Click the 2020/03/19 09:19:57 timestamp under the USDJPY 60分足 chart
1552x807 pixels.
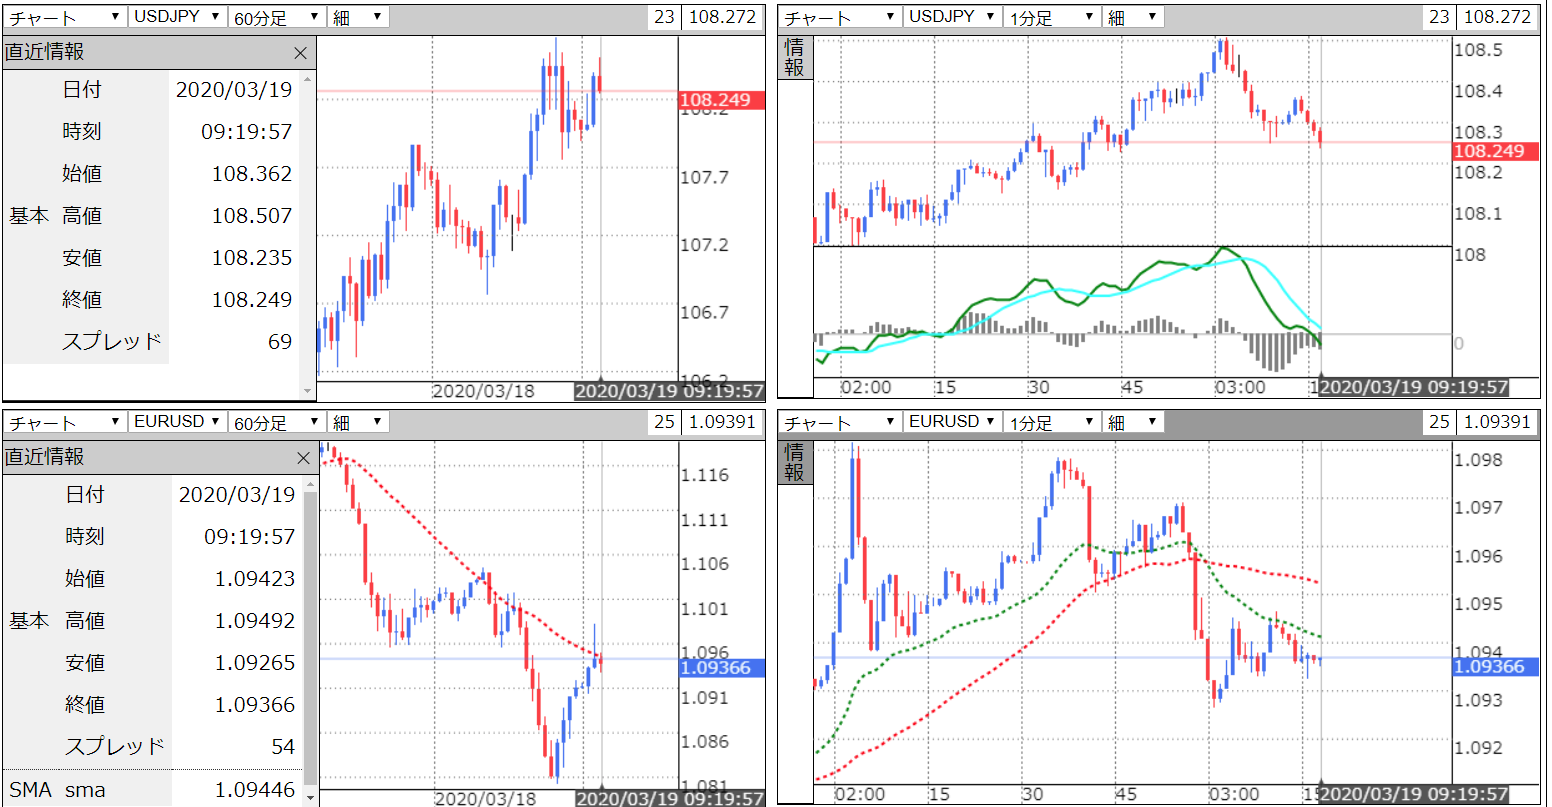[x=670, y=391]
